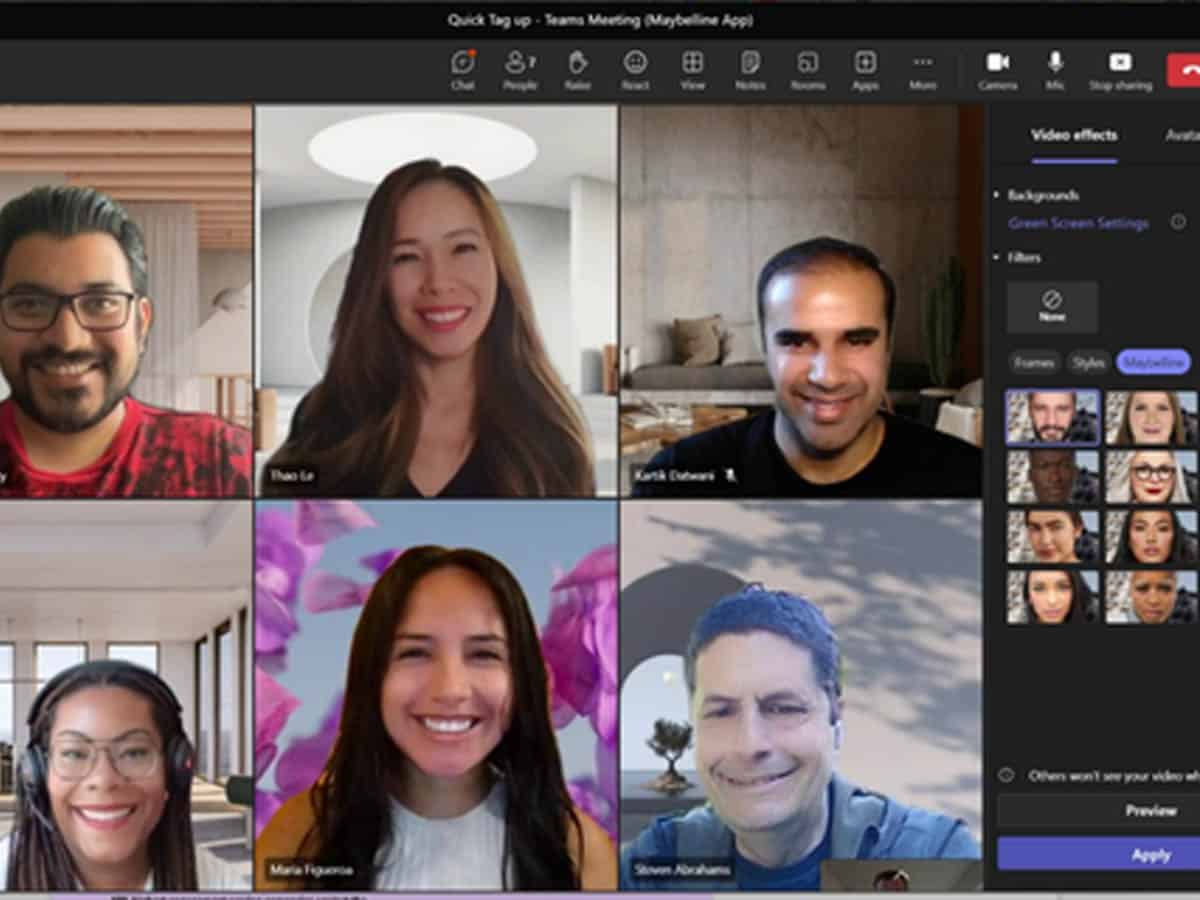Open the Chat panel
The image size is (1200, 900).
(x=462, y=68)
